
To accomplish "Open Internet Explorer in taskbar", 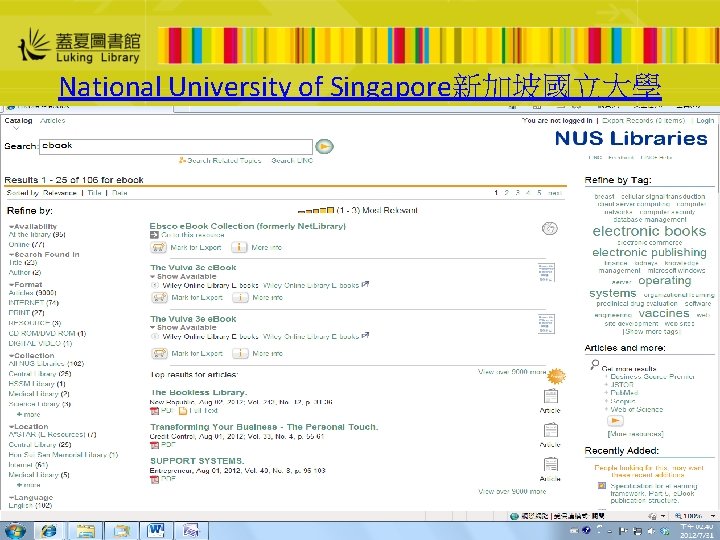I will (49, 531).
